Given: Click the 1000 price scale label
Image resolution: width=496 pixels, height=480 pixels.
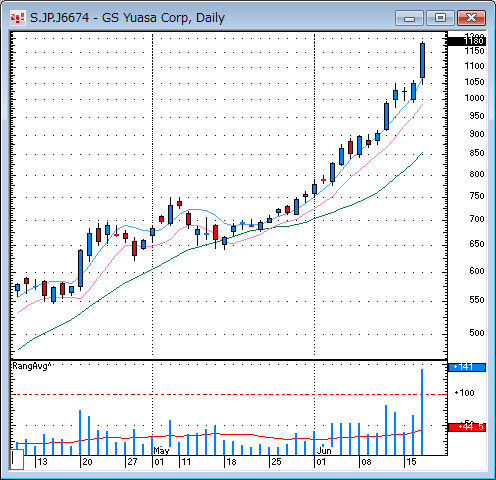Looking at the screenshot, I should [x=474, y=98].
